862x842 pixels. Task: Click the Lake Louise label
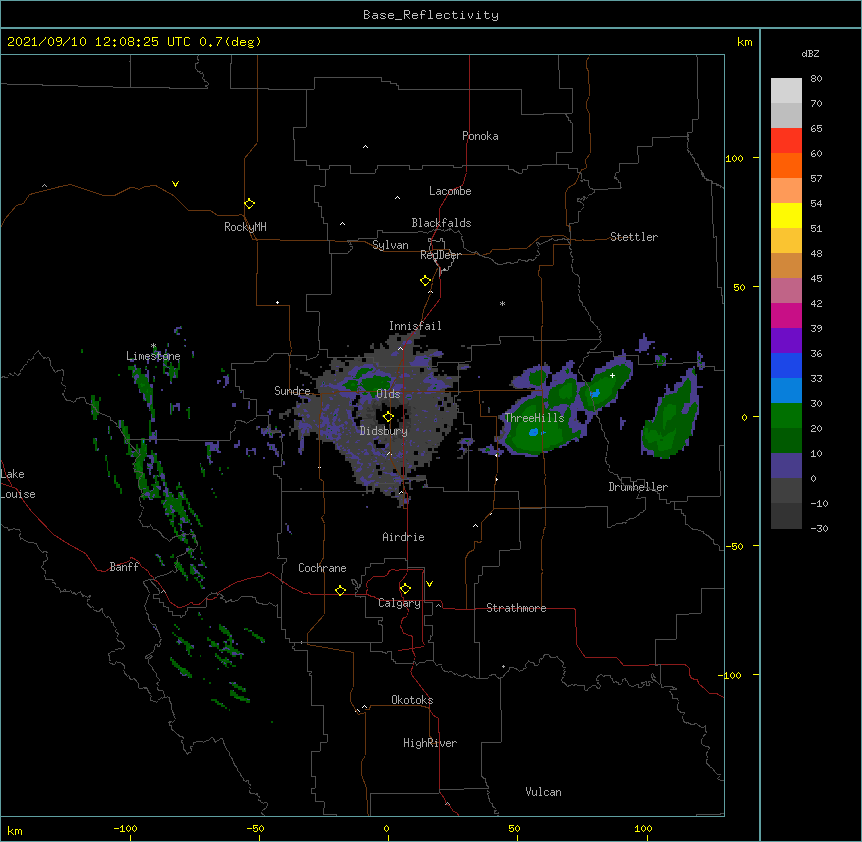point(18,484)
